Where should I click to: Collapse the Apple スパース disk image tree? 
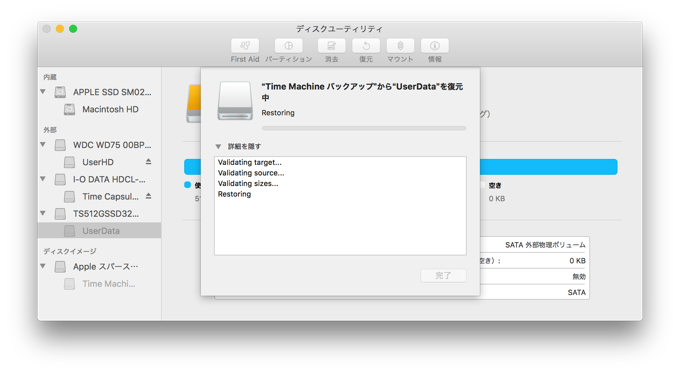click(x=43, y=266)
